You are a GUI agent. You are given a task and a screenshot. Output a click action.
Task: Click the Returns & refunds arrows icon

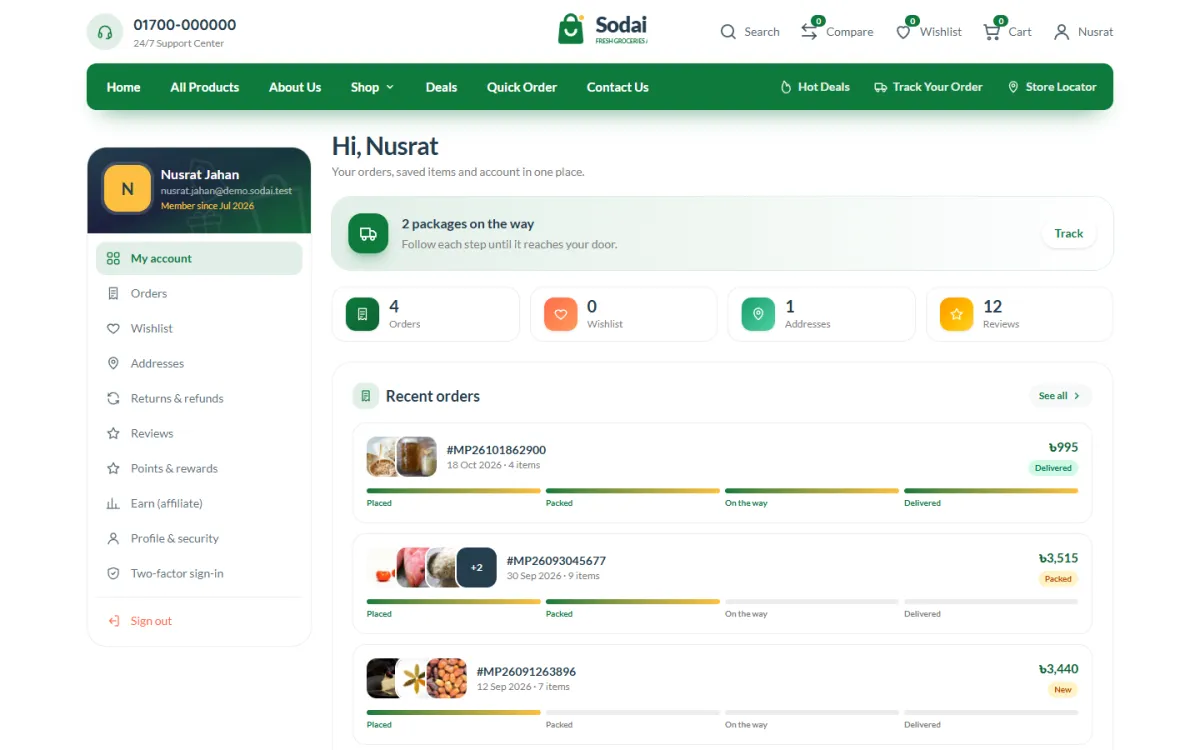pyautogui.click(x=113, y=398)
